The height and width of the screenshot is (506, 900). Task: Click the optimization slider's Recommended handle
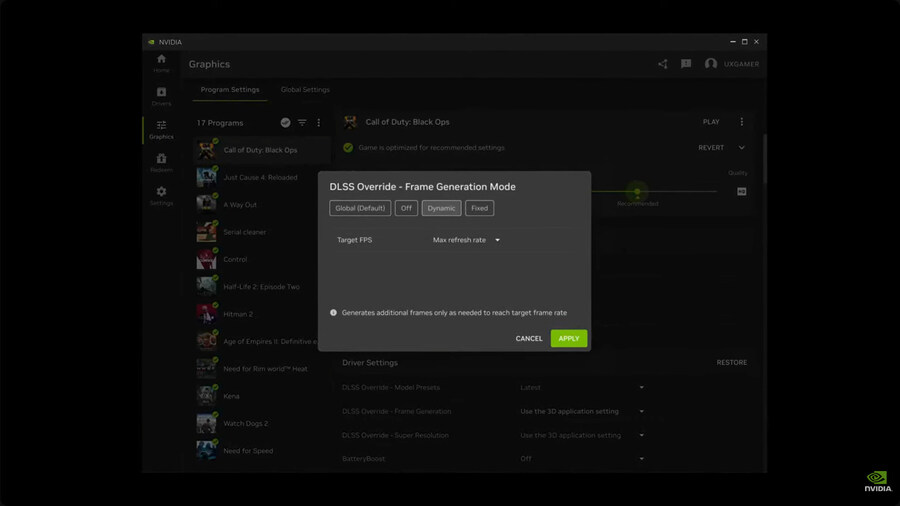[637, 191]
